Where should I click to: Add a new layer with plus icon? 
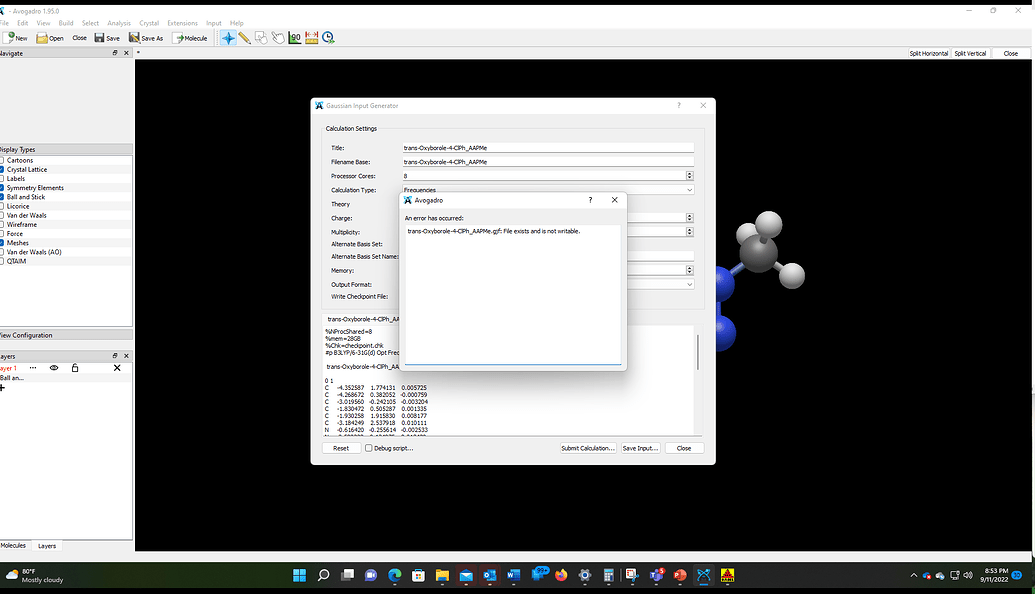(x=3, y=388)
